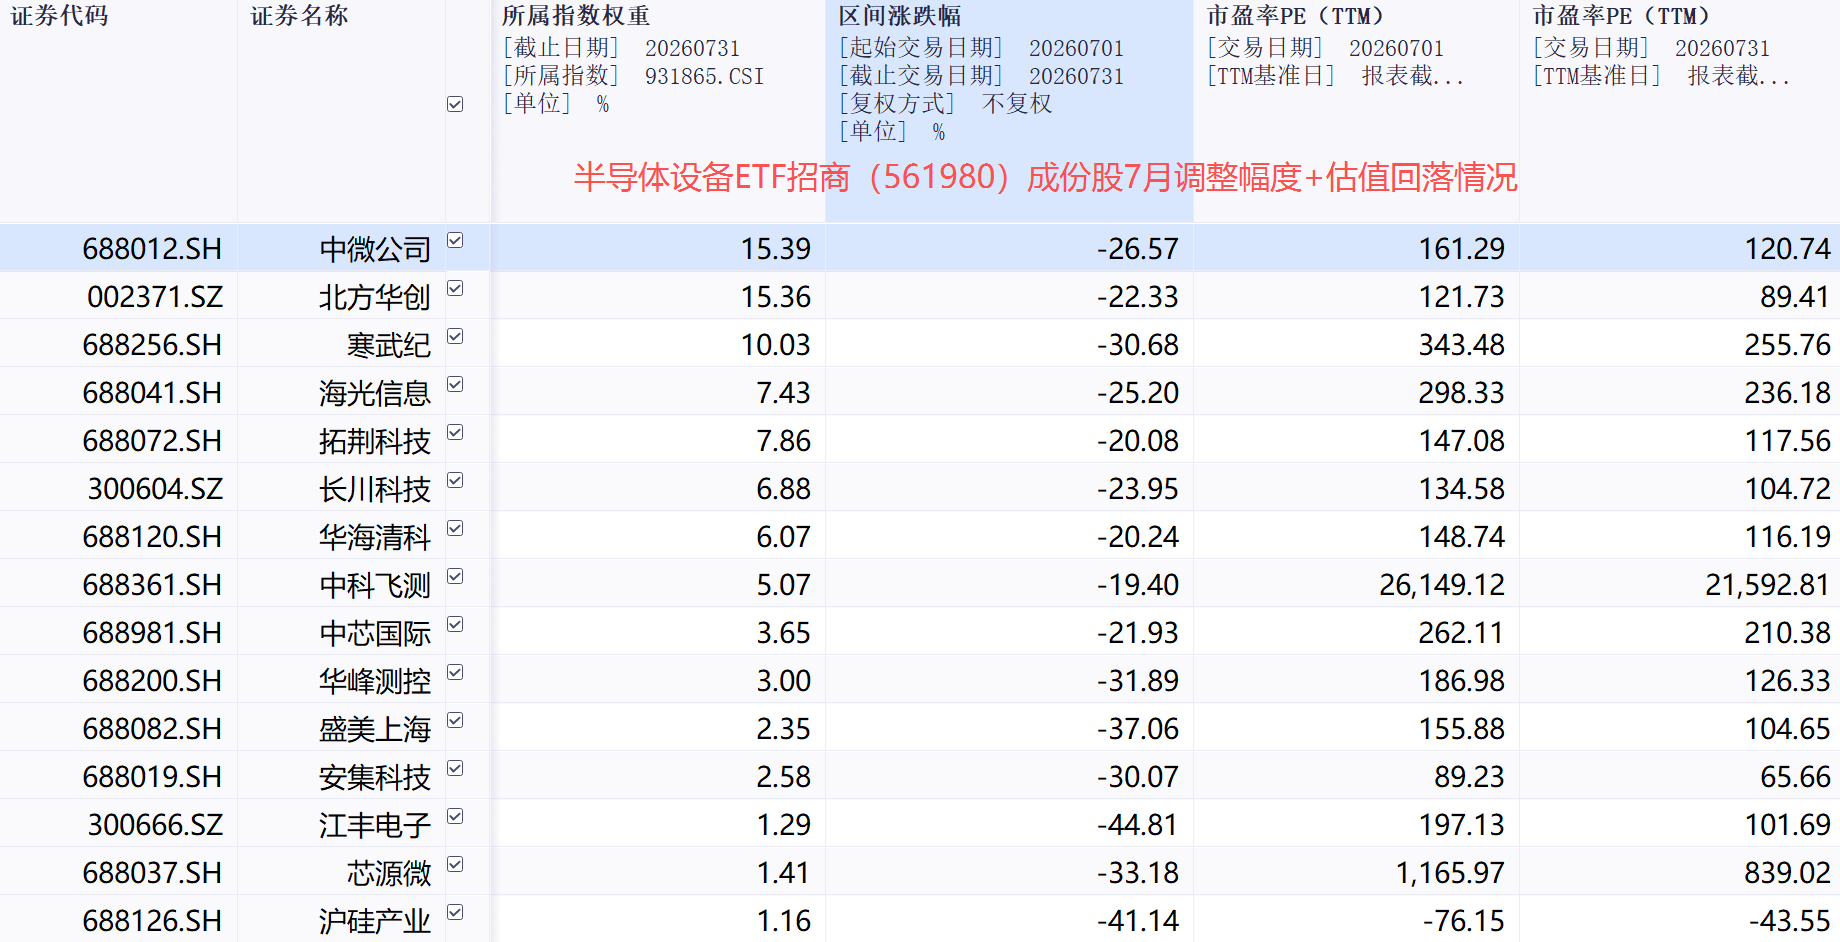Viewport: 1840px width, 942px height.
Task: Select stock code 688072.SH
Action: pos(152,440)
